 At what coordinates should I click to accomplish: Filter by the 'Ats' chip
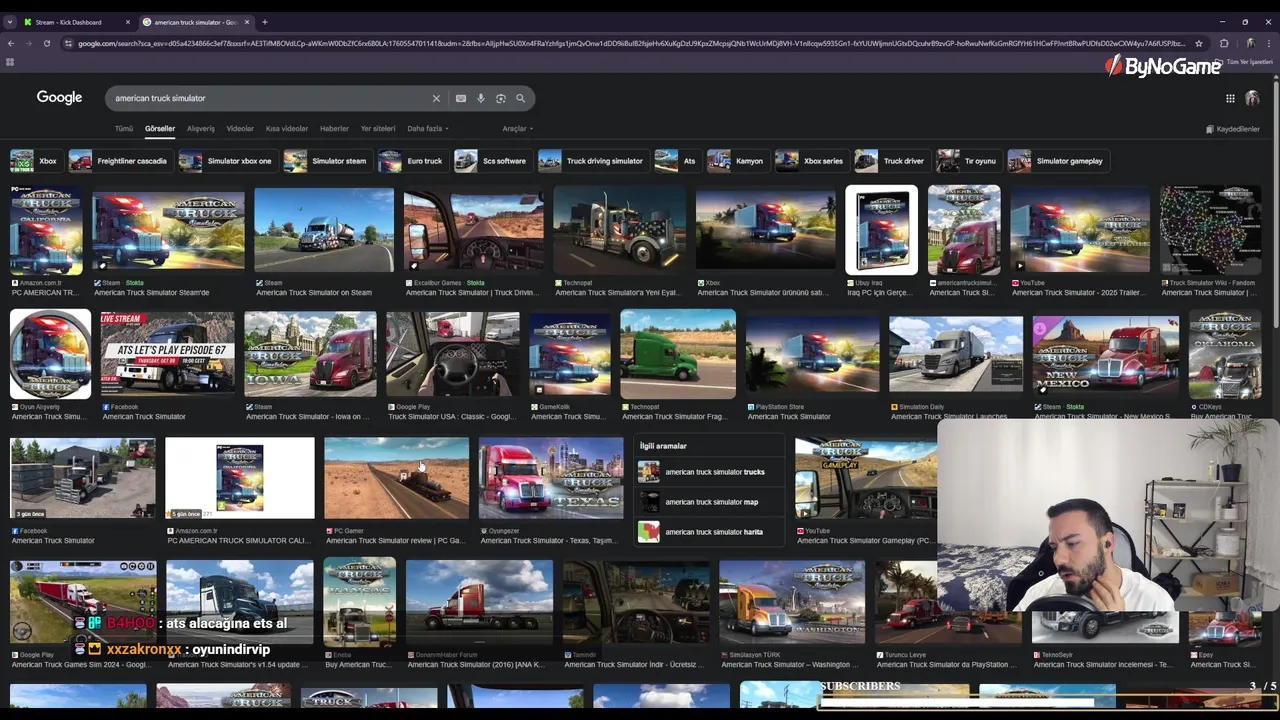click(x=676, y=161)
